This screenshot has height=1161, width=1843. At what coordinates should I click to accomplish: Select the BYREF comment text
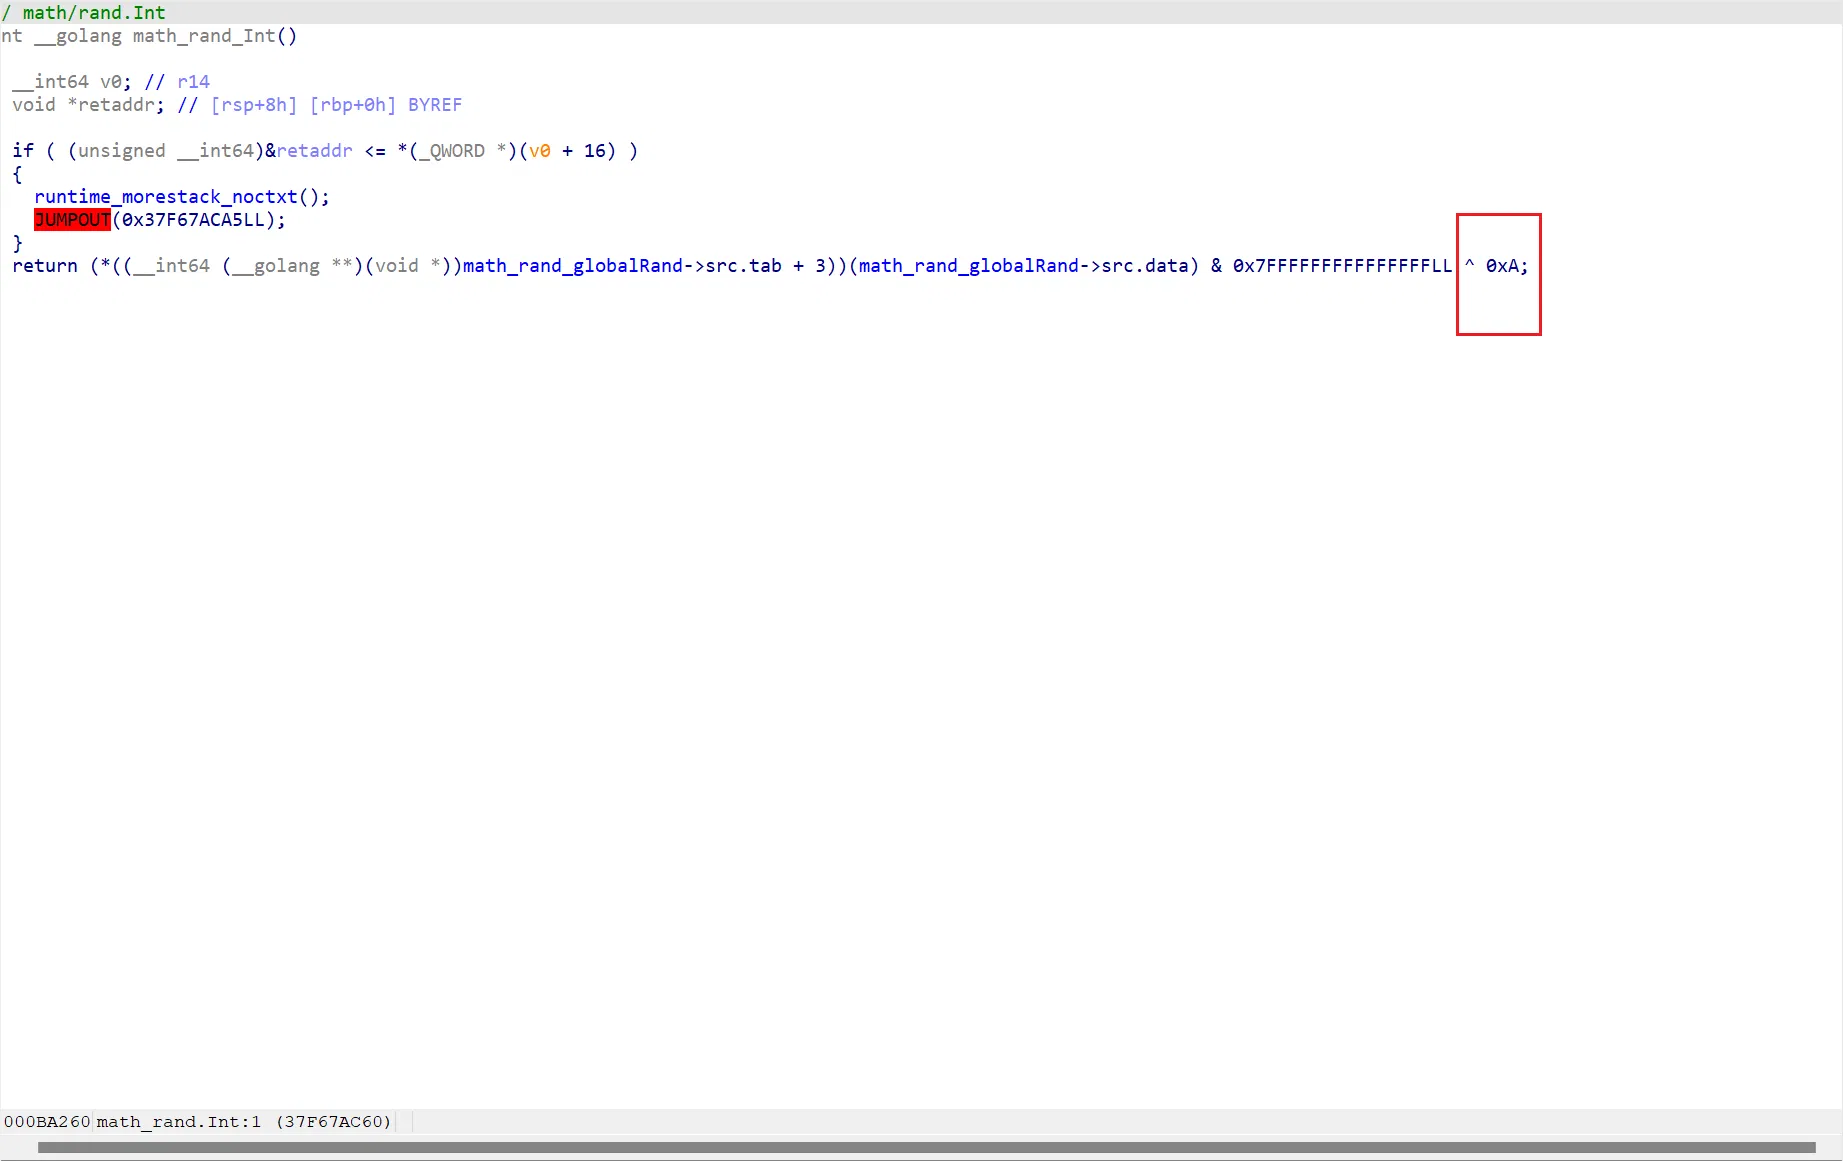(x=435, y=105)
